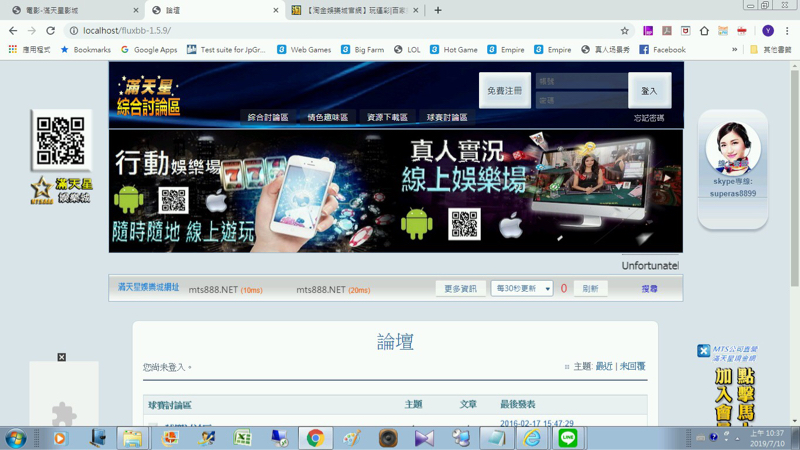Image resolution: width=800 pixels, height=450 pixels.
Task: Click customer service avatar photo
Action: point(733,148)
